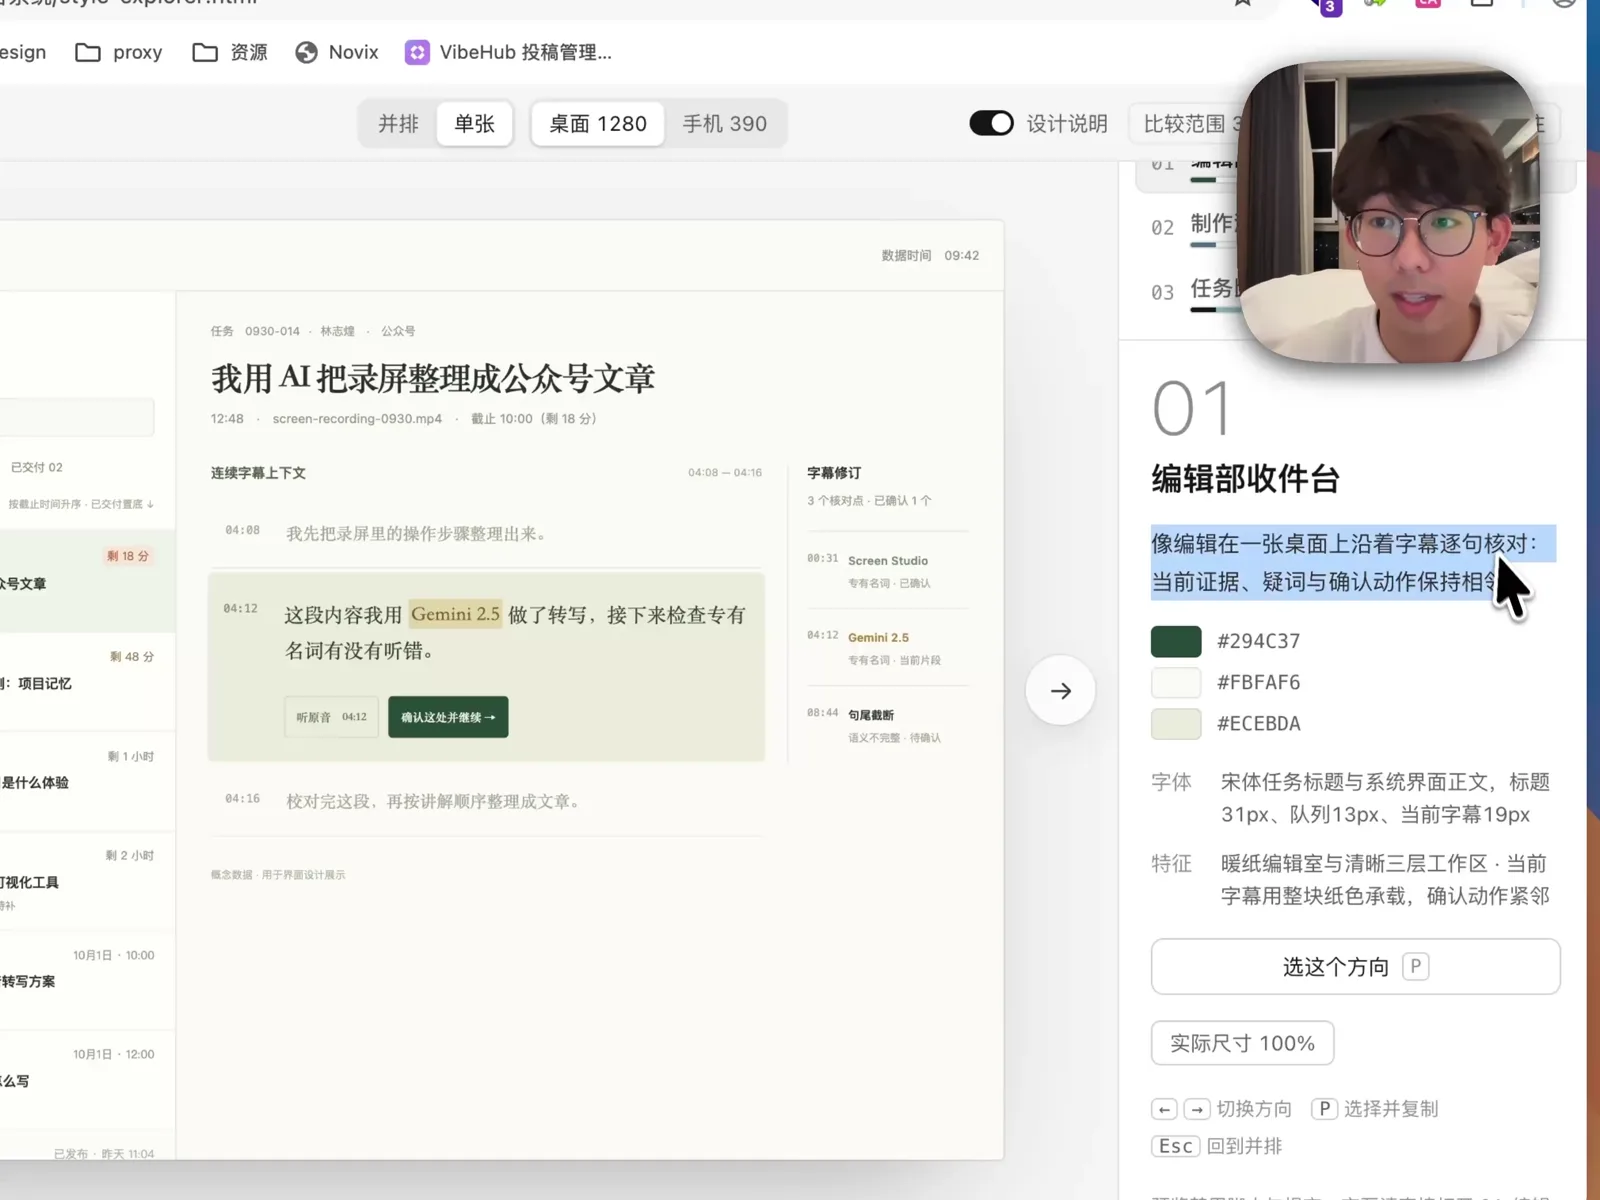Select 手机 390 viewport

point(725,124)
